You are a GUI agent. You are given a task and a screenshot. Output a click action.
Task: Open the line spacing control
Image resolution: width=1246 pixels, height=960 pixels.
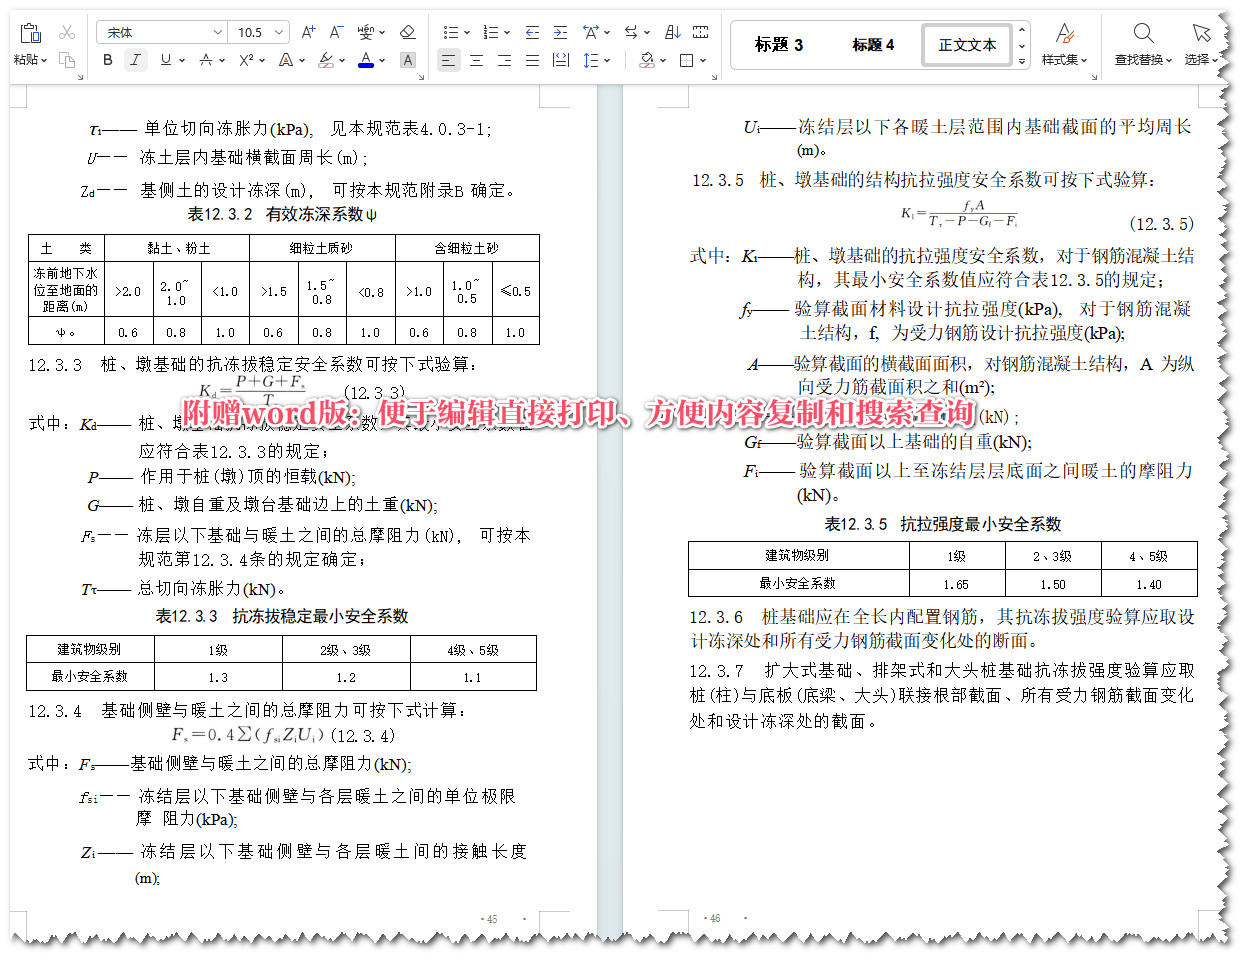(x=593, y=61)
